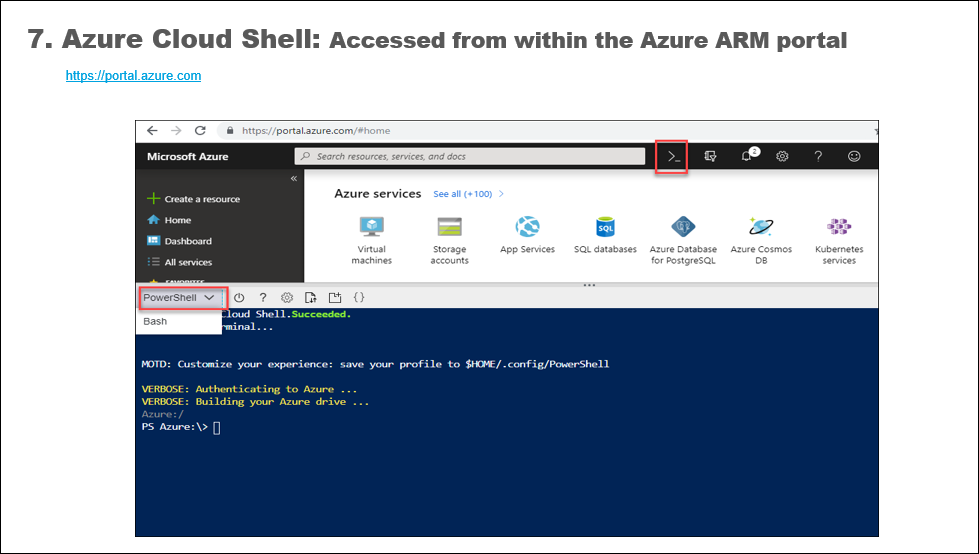Click the Search resources, services, and docs box
Viewport: 979px width, 554px height.
(x=470, y=156)
